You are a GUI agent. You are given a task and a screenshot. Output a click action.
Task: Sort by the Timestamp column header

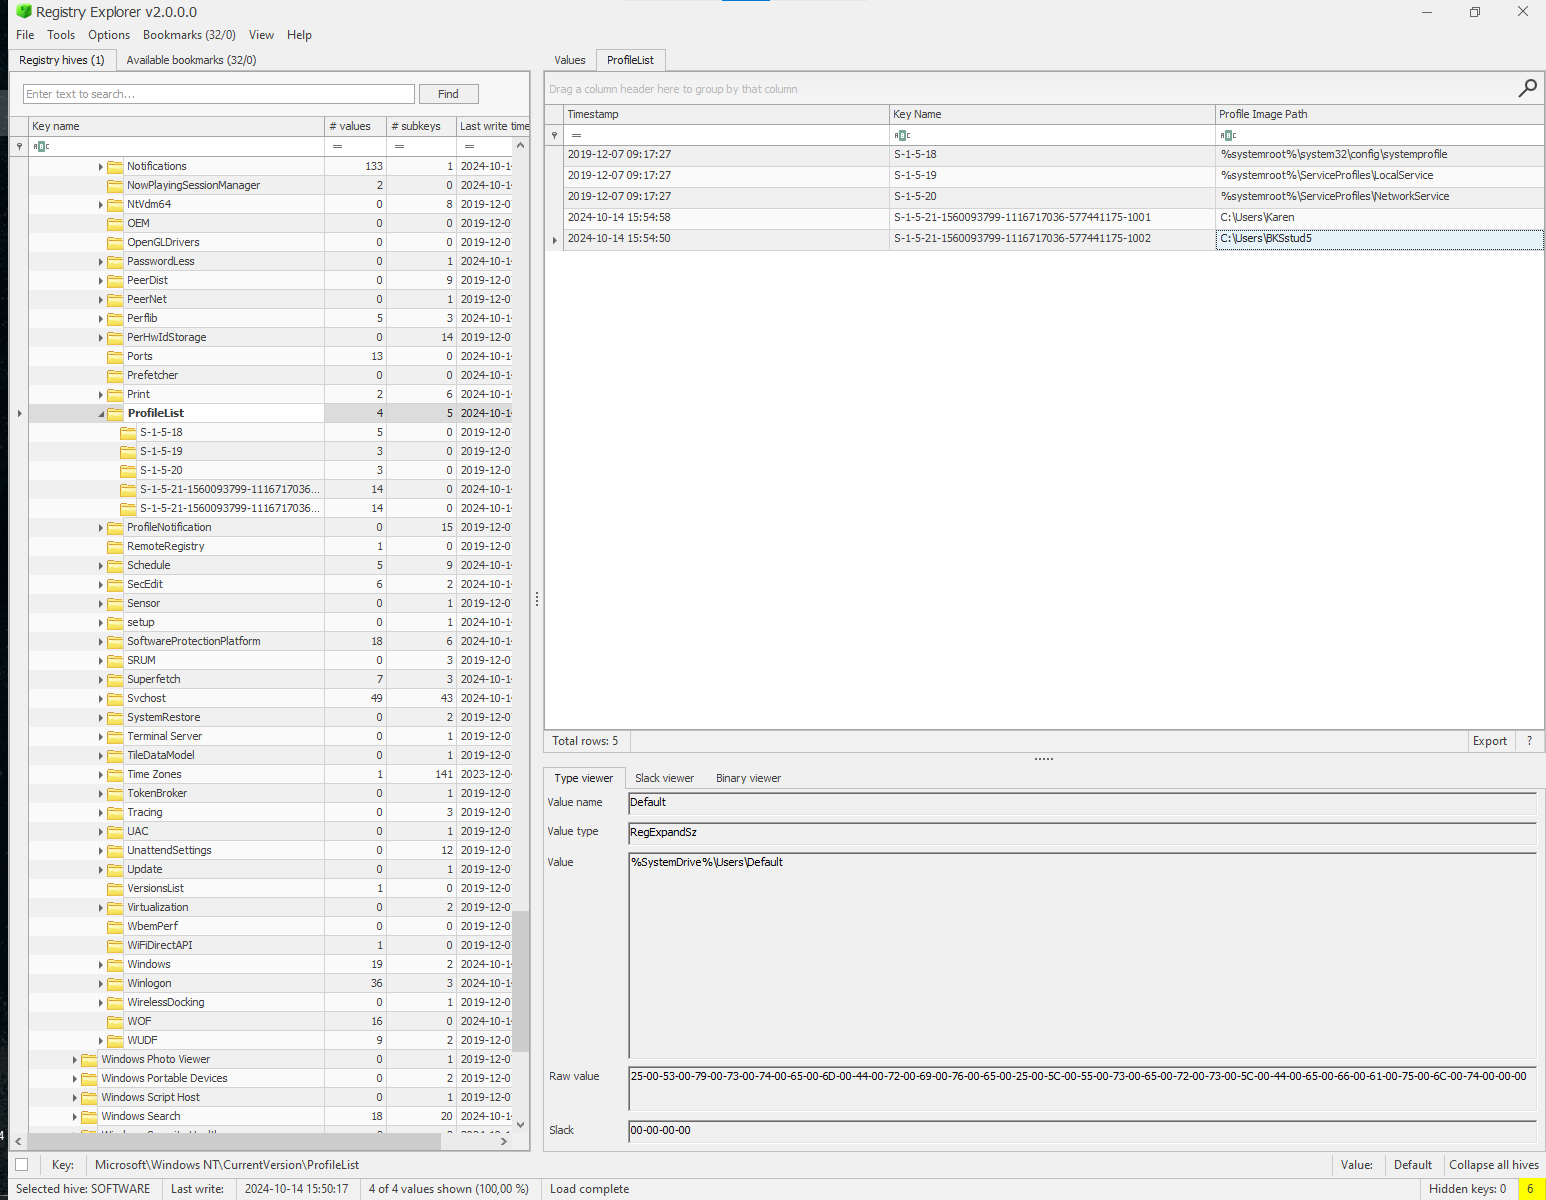726,114
